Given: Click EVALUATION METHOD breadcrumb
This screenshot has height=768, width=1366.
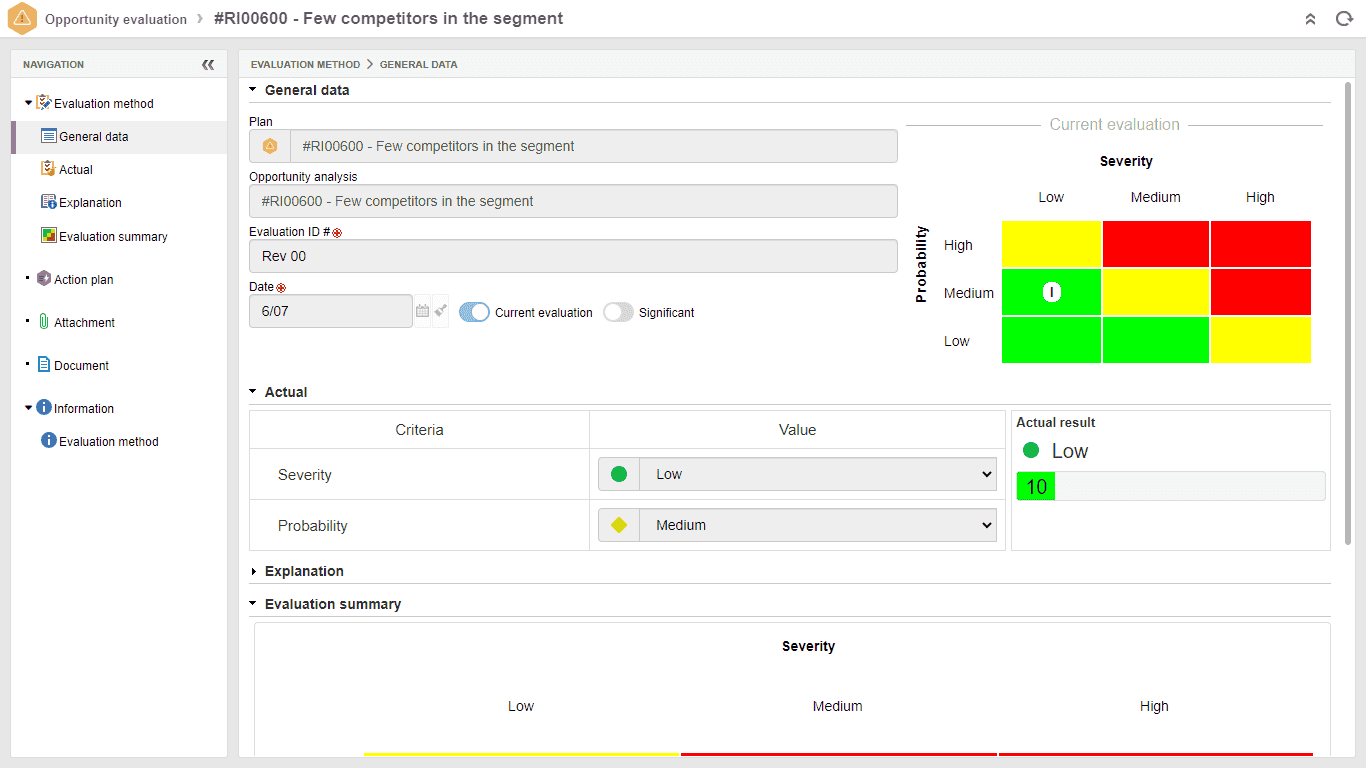Looking at the screenshot, I should 305,64.
